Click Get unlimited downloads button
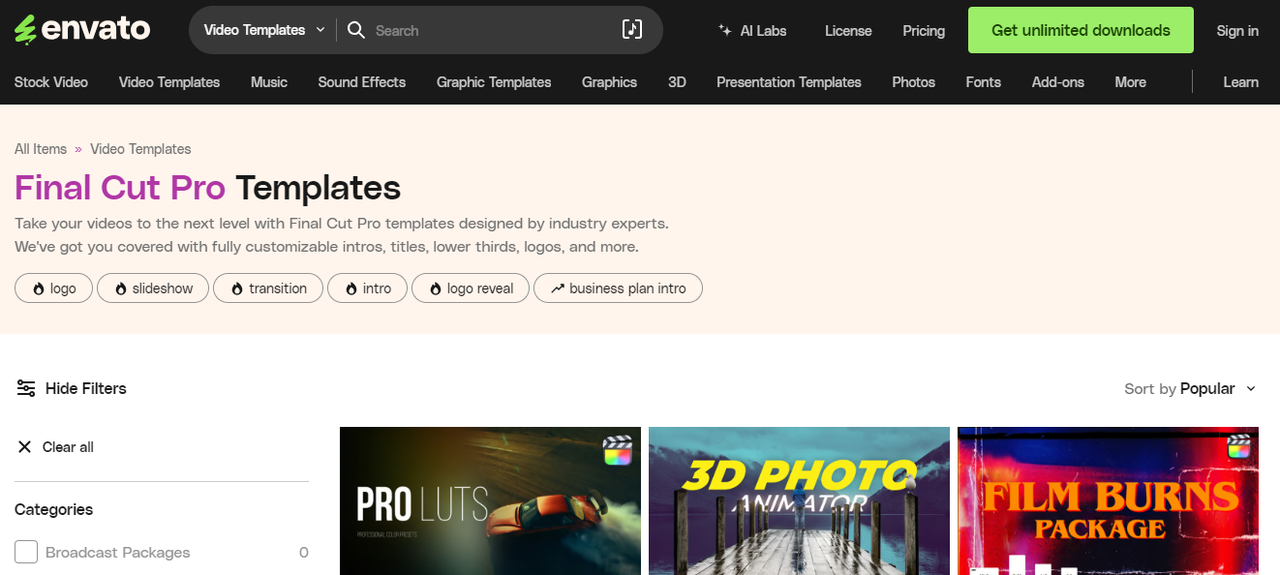 (x=1081, y=30)
